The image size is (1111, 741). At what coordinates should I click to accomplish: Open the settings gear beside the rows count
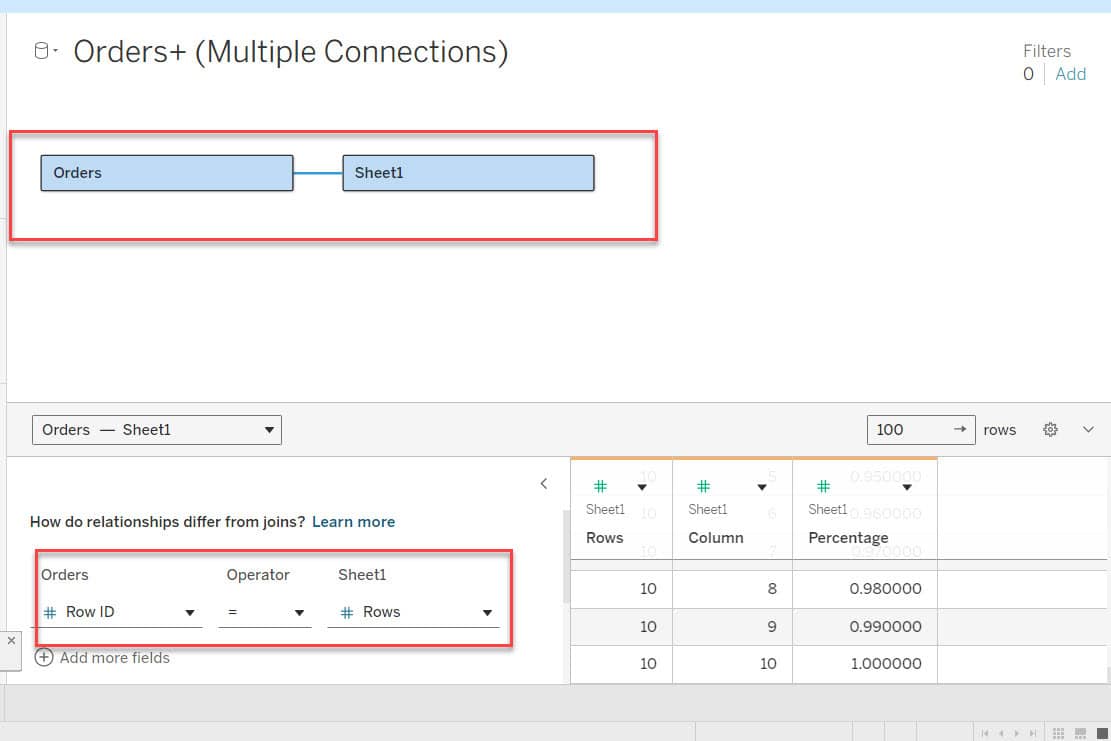coord(1050,429)
